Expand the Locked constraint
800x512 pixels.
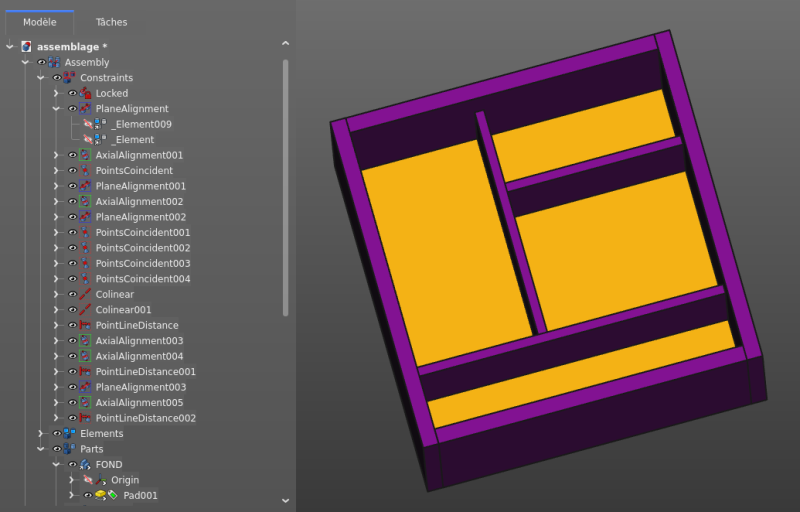click(x=56, y=93)
